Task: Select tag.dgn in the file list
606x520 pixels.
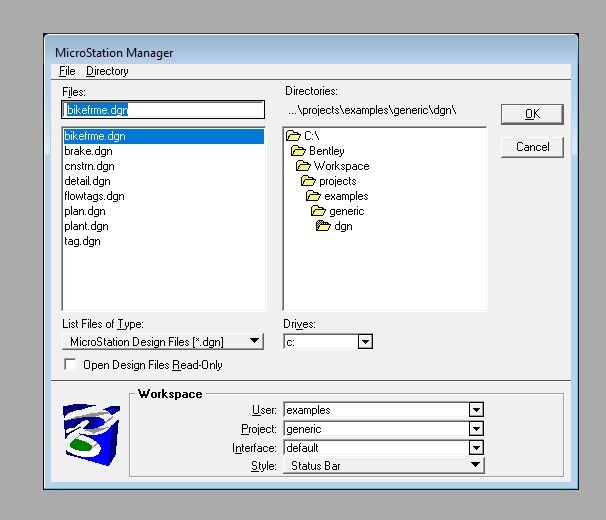Action: coord(163,241)
